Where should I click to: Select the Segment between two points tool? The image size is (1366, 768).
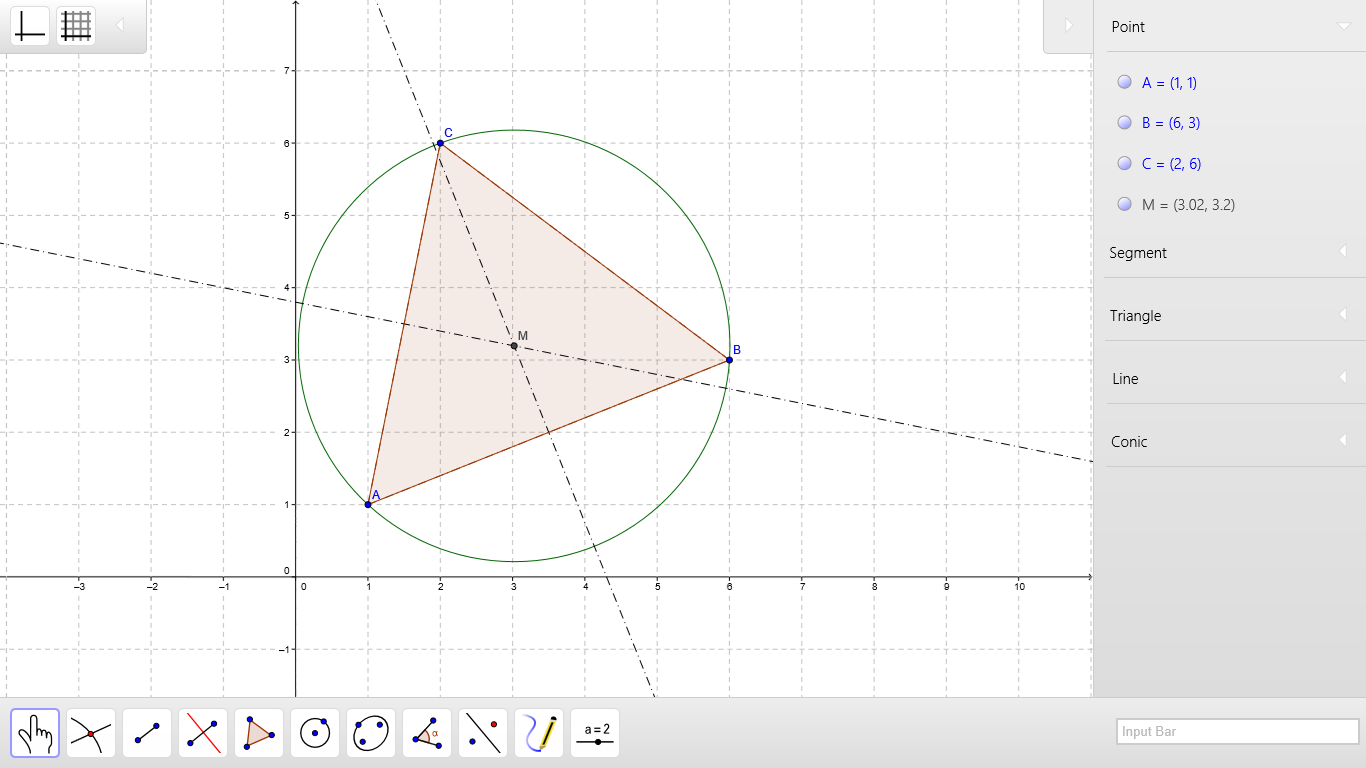point(147,733)
